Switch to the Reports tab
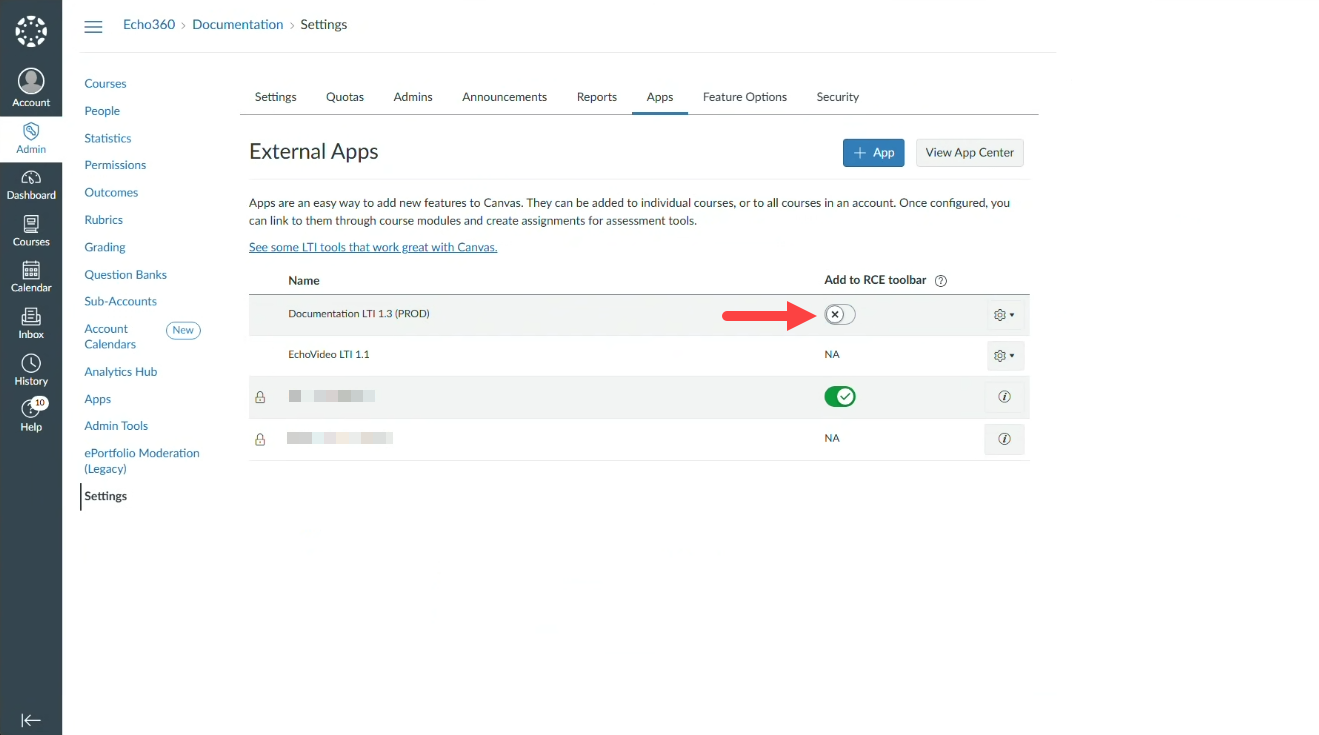 coord(597,97)
